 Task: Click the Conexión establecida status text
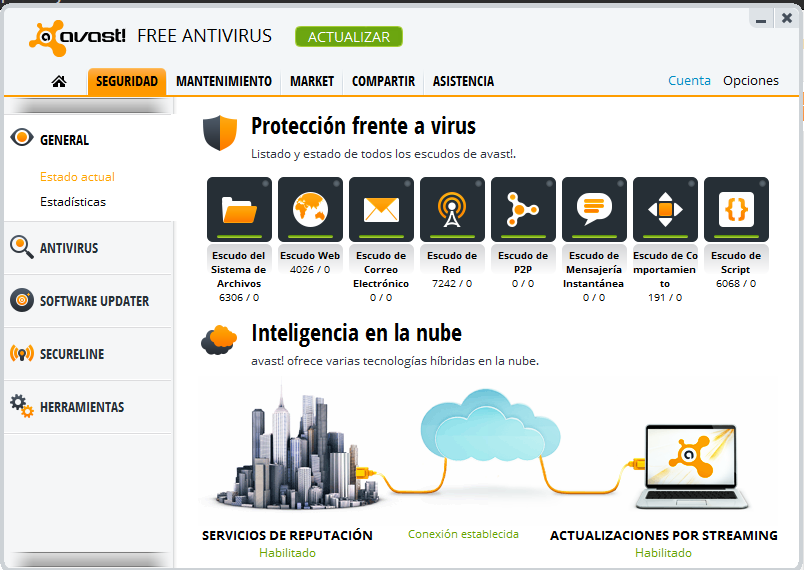(463, 534)
